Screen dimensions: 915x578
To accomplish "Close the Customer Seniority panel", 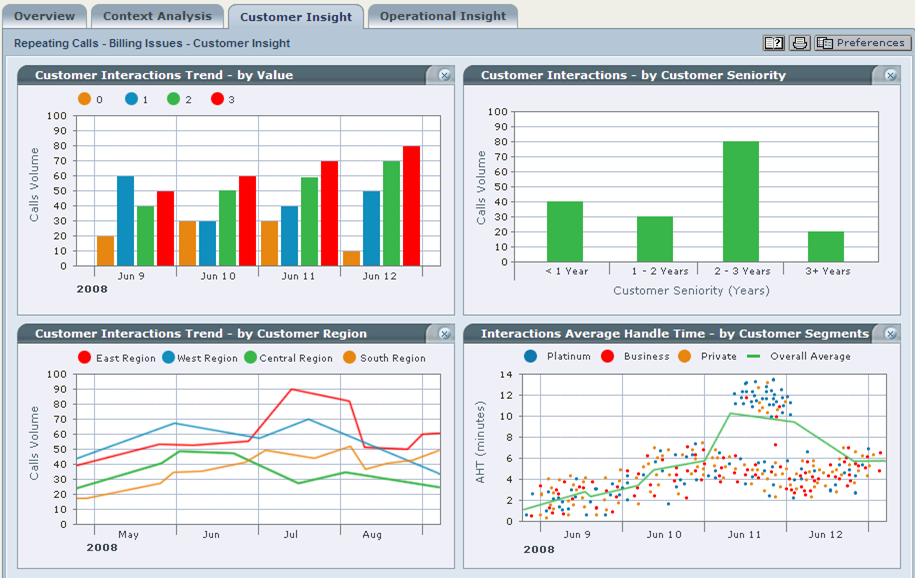I will pyautogui.click(x=890, y=75).
